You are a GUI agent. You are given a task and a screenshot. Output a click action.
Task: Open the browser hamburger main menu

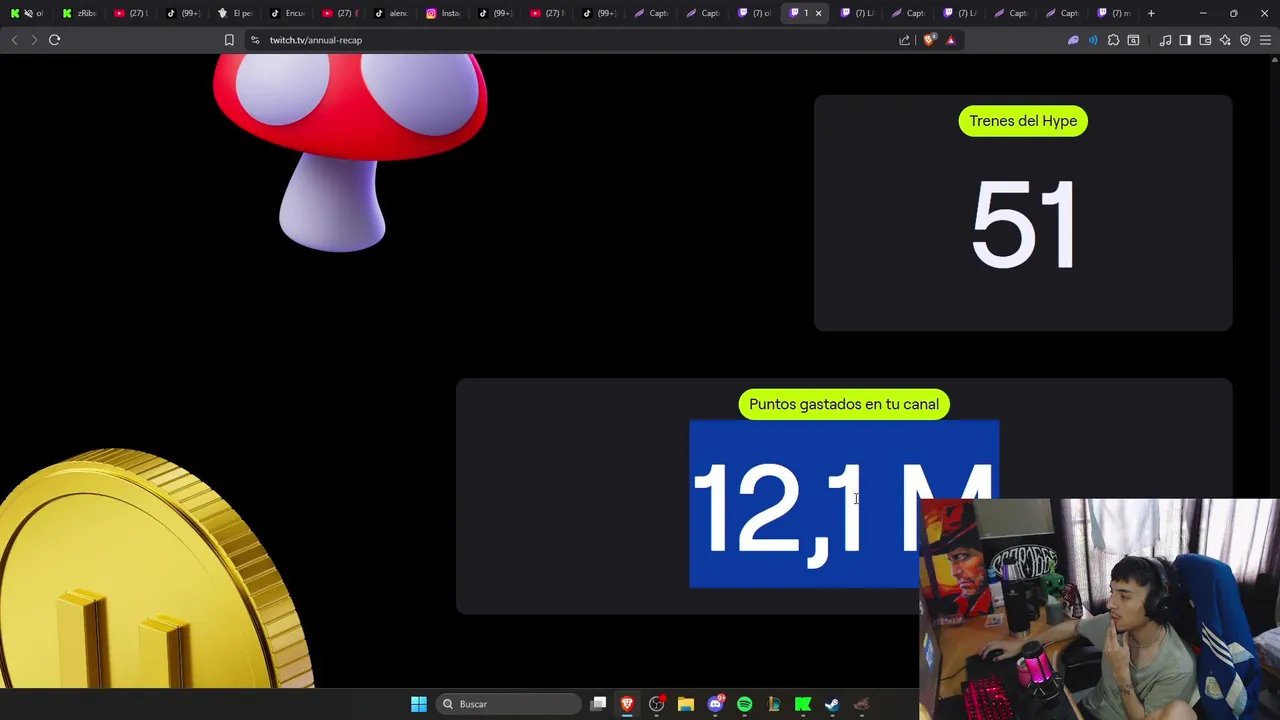coord(1266,40)
